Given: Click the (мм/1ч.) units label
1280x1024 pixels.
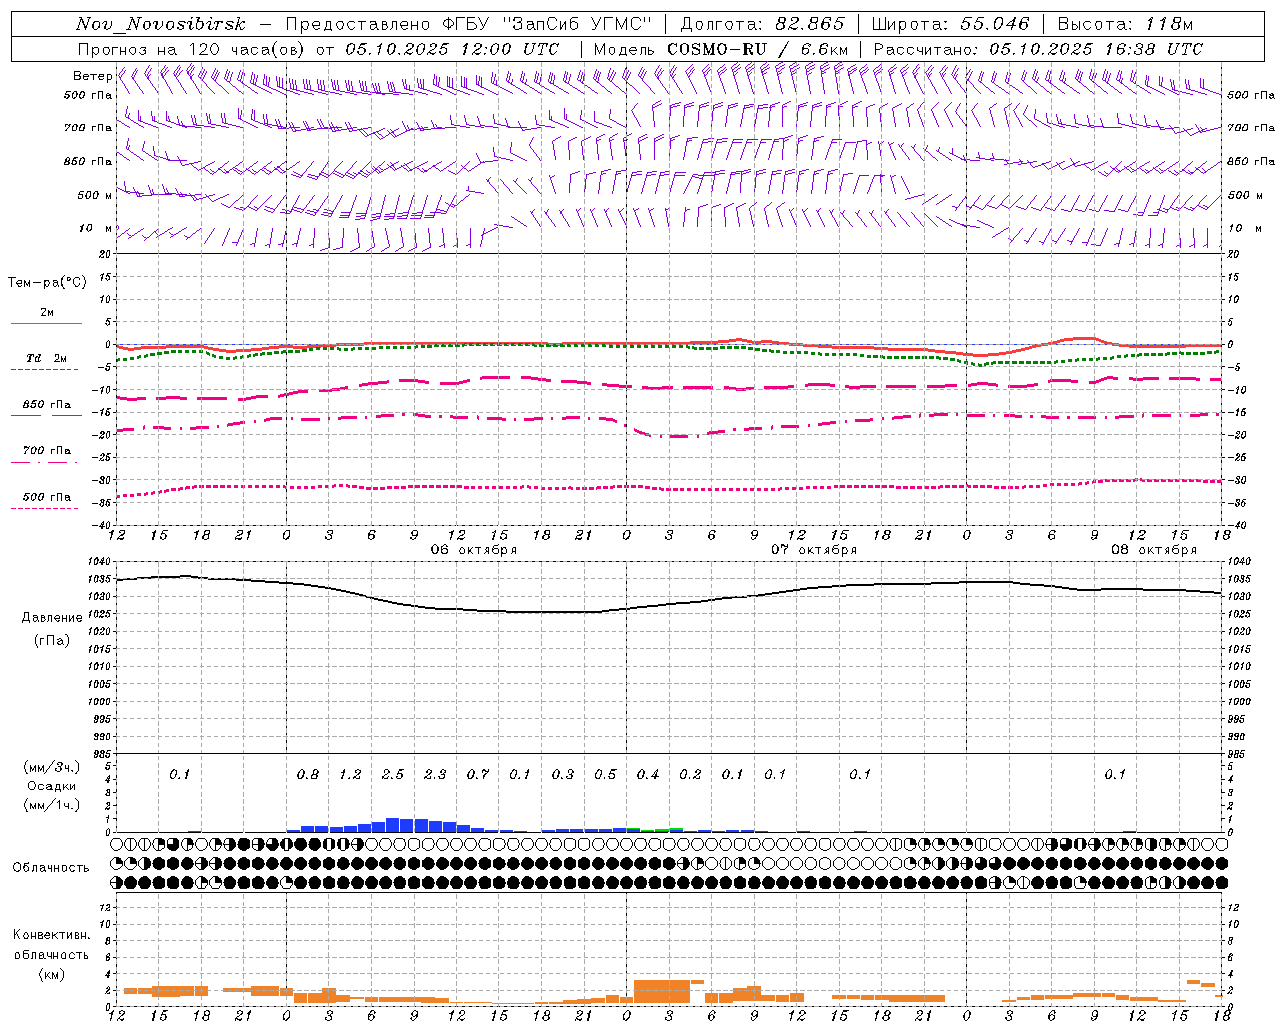Looking at the screenshot, I should [x=52, y=805].
